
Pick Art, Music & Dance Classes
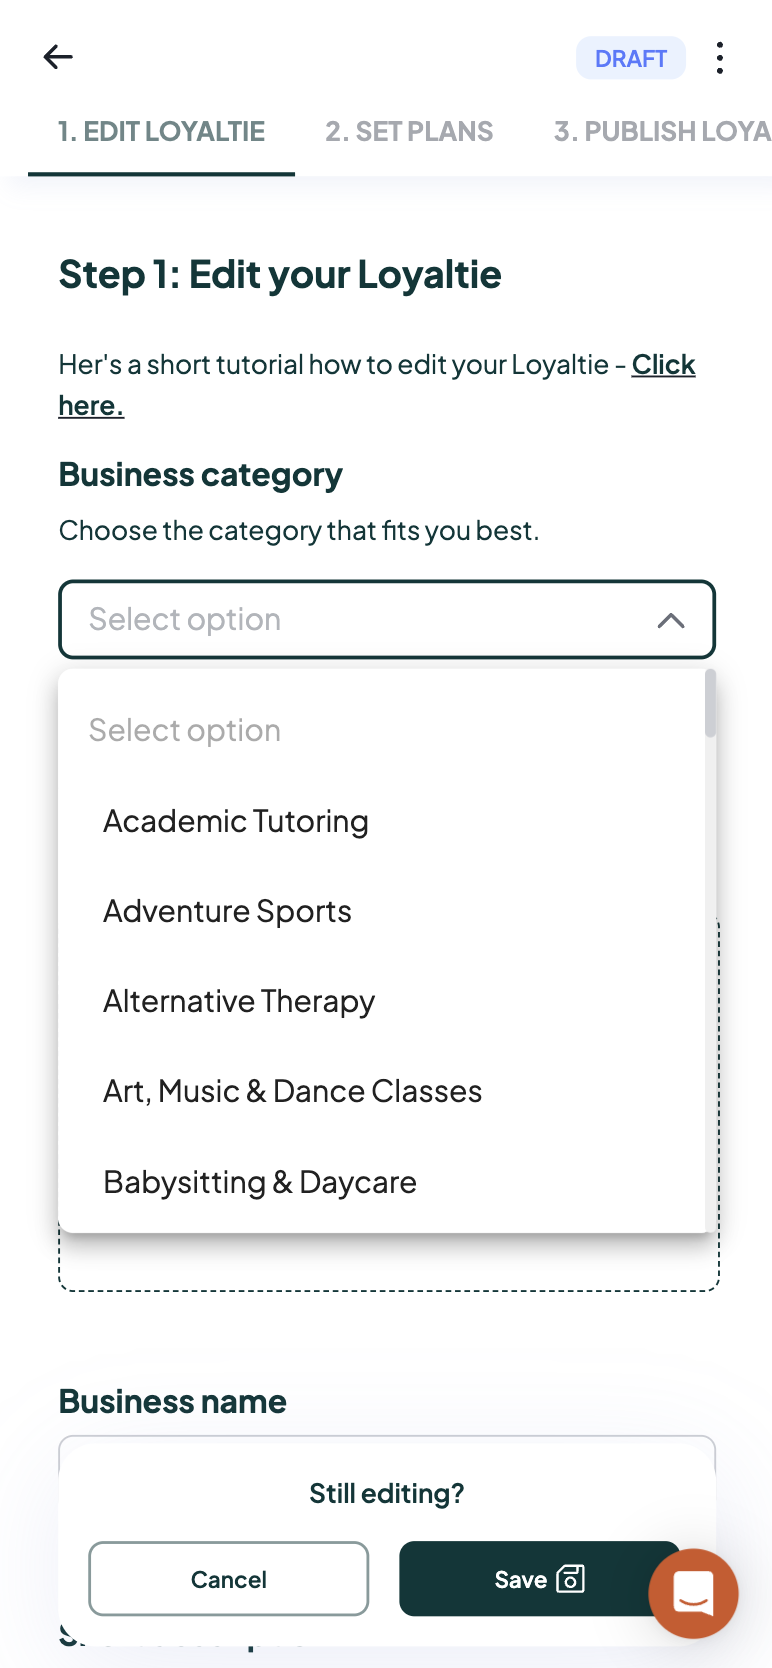coord(292,1091)
